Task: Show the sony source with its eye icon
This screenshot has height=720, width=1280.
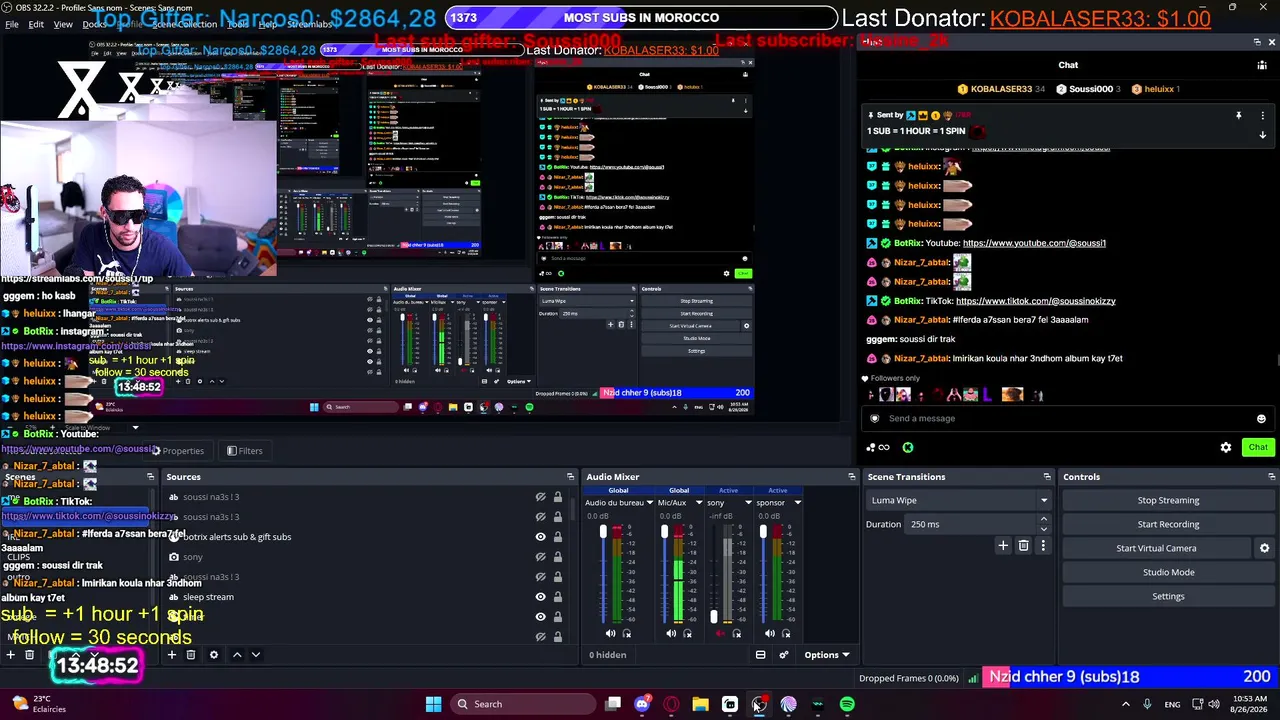Action: (x=541, y=557)
